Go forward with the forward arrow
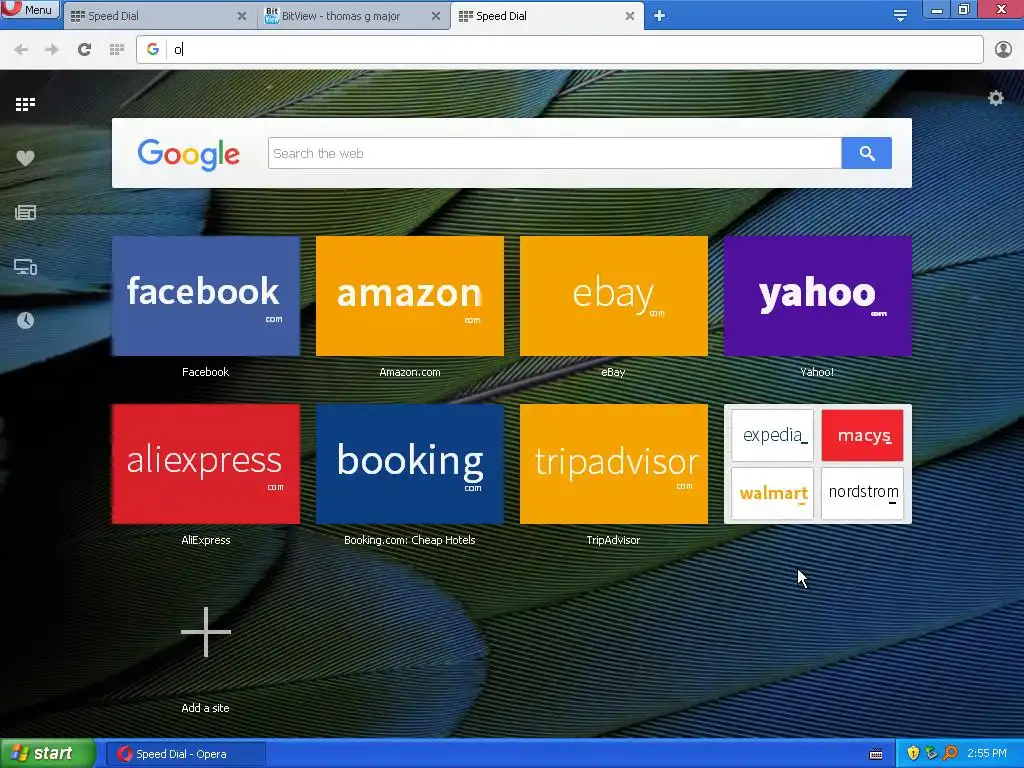 52,50
